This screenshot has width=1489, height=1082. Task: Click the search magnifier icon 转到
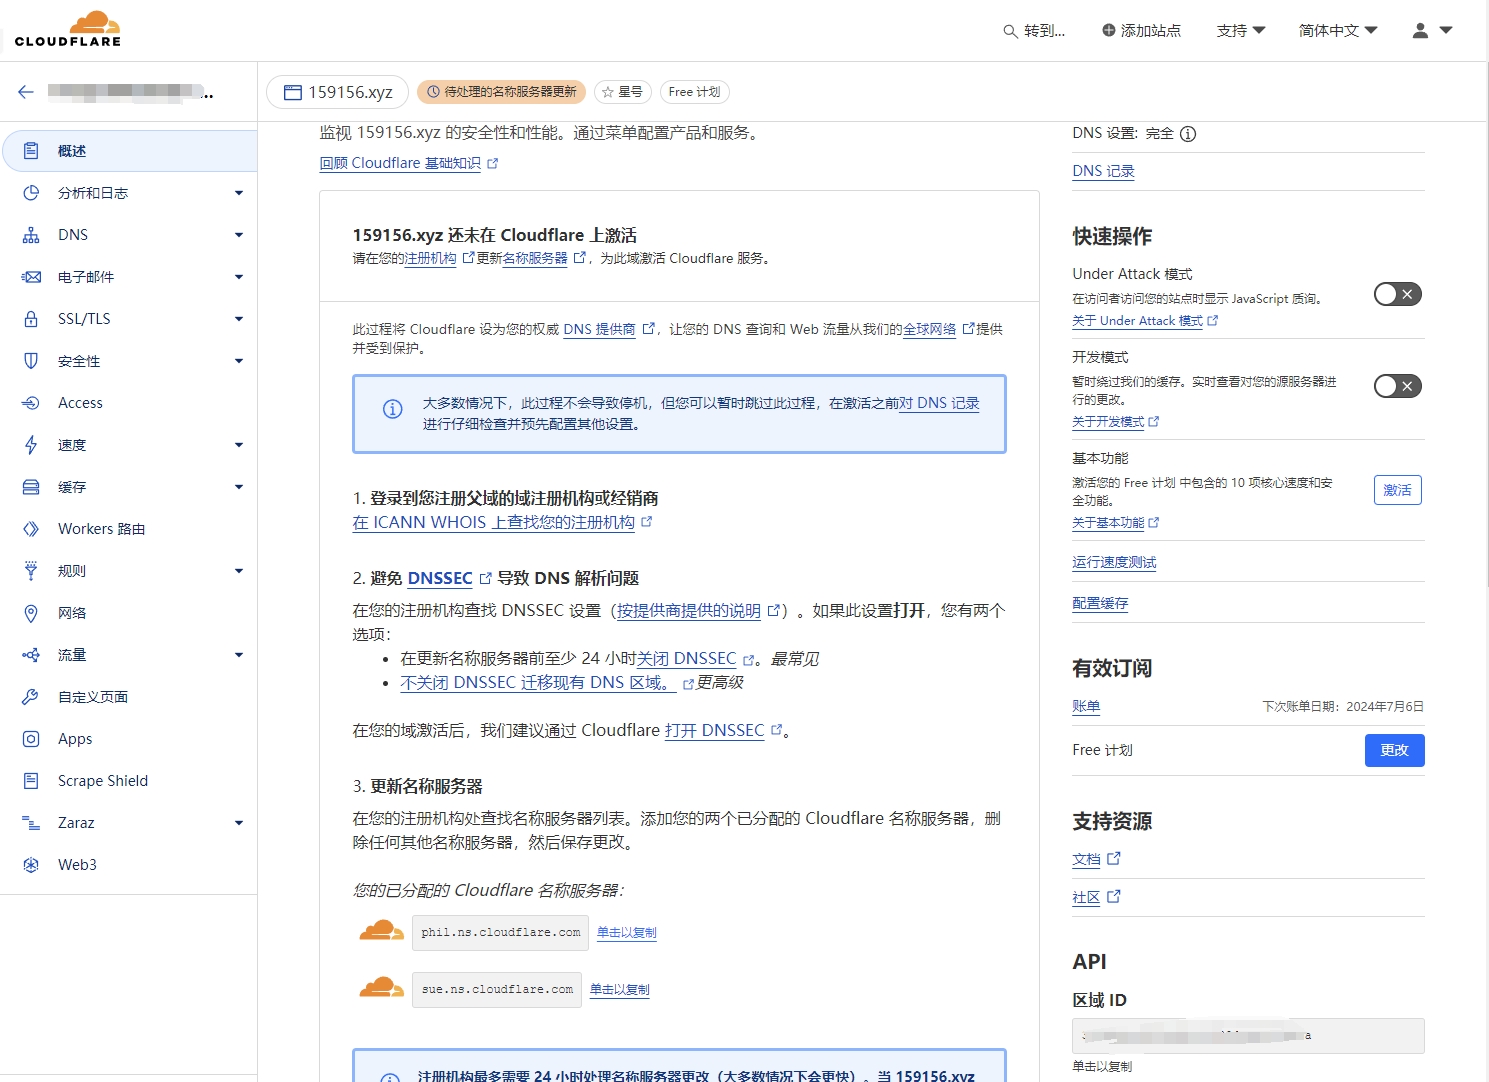pyautogui.click(x=1010, y=31)
